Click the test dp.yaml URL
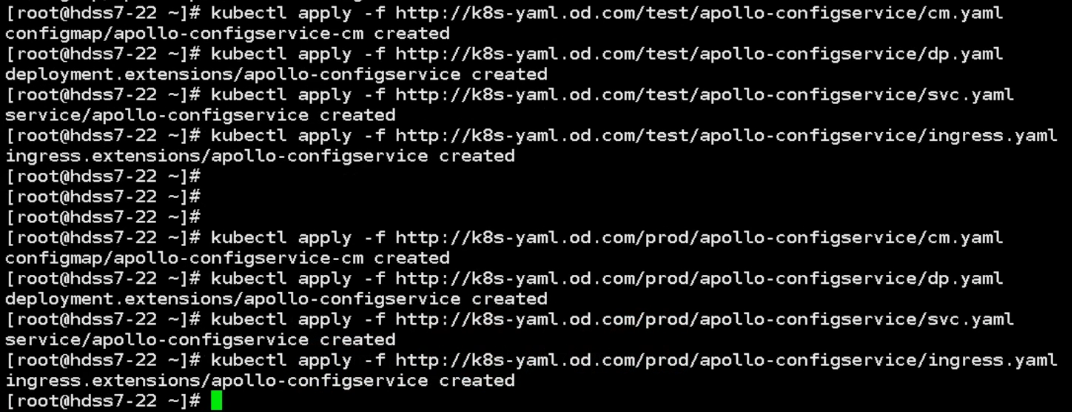Viewport: 1072px width, 412px height. pyautogui.click(x=699, y=54)
